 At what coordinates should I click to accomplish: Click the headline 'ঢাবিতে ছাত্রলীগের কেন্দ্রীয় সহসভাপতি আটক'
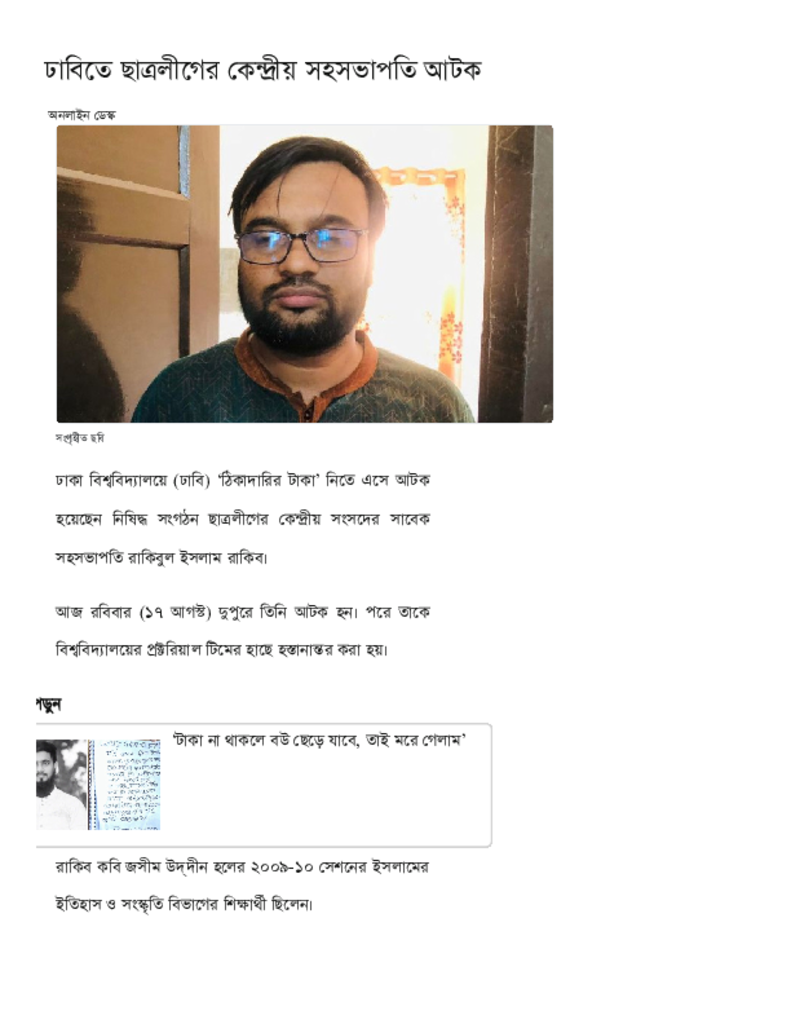point(263,70)
